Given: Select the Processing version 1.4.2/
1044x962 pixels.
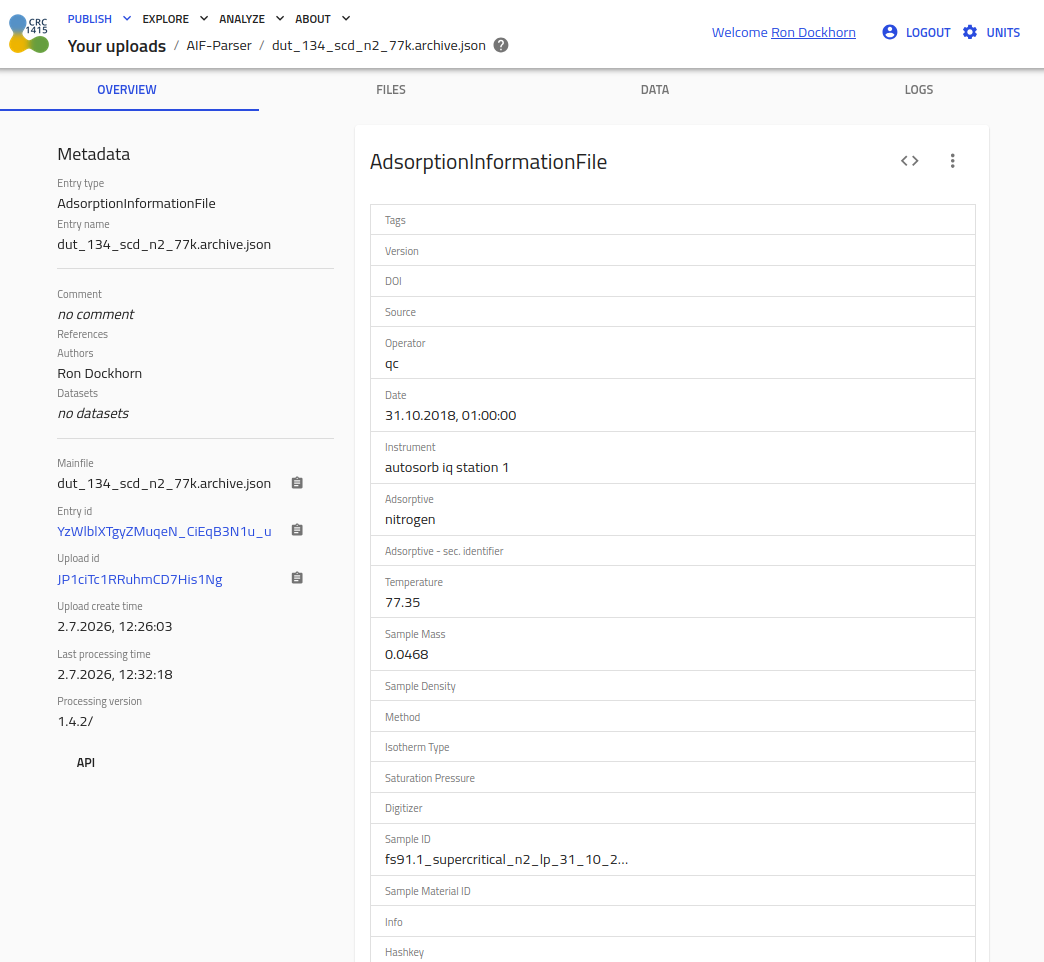Looking at the screenshot, I should click(x=75, y=722).
